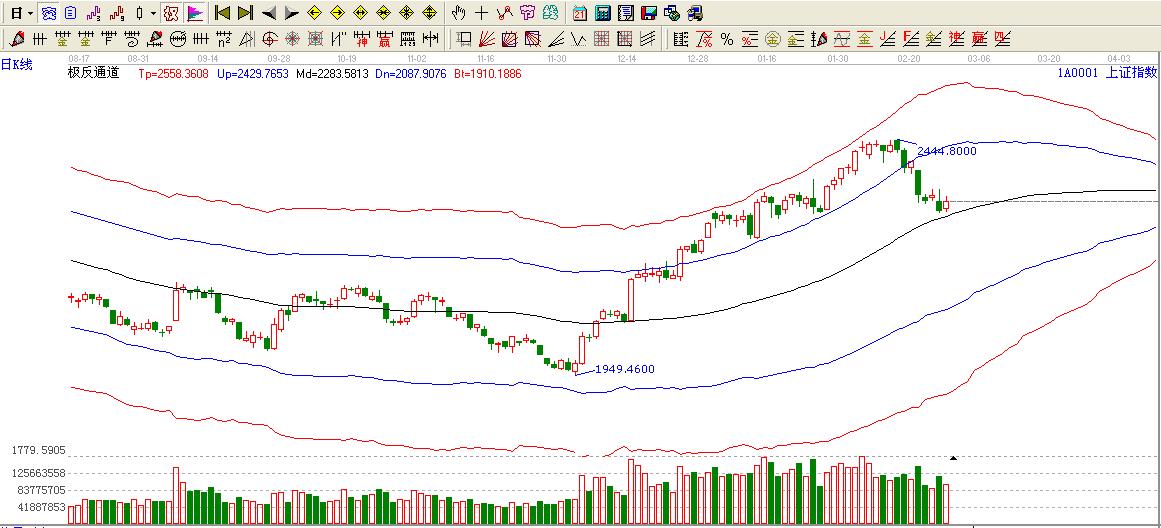Open the calculator tool

(x=603, y=13)
